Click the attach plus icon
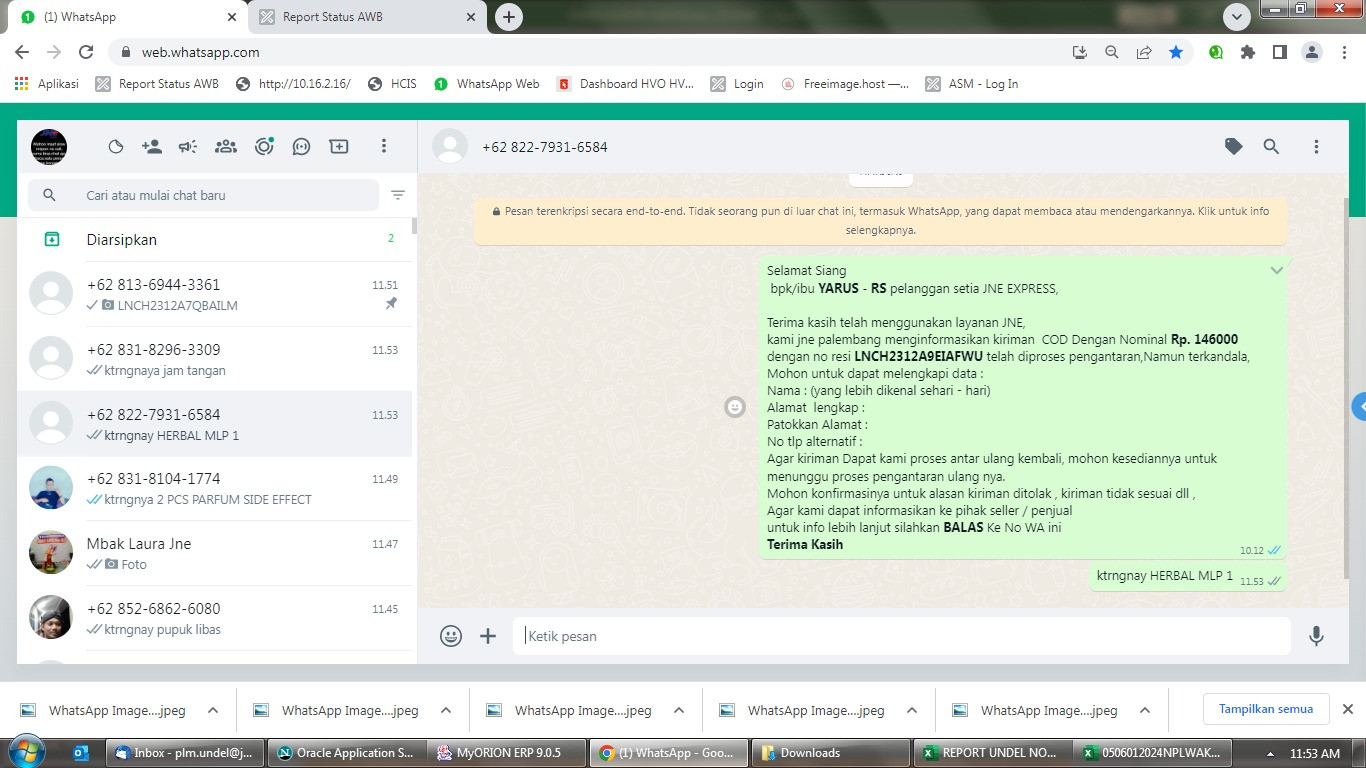Image resolution: width=1366 pixels, height=768 pixels. [488, 636]
